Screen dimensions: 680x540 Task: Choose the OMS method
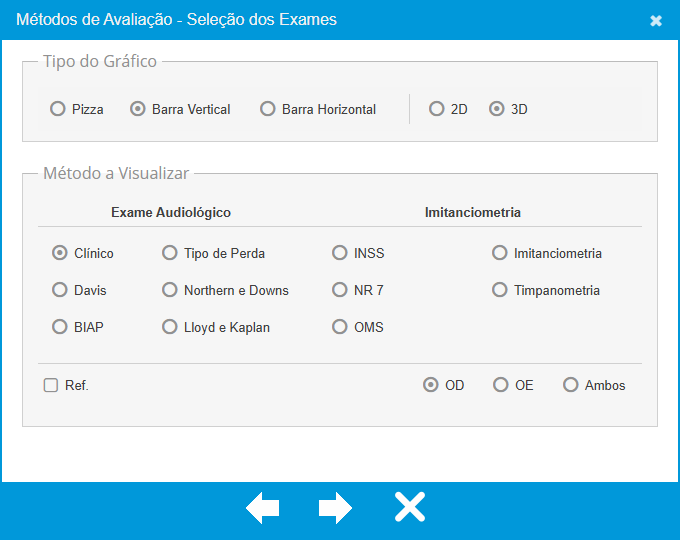pyautogui.click(x=340, y=327)
